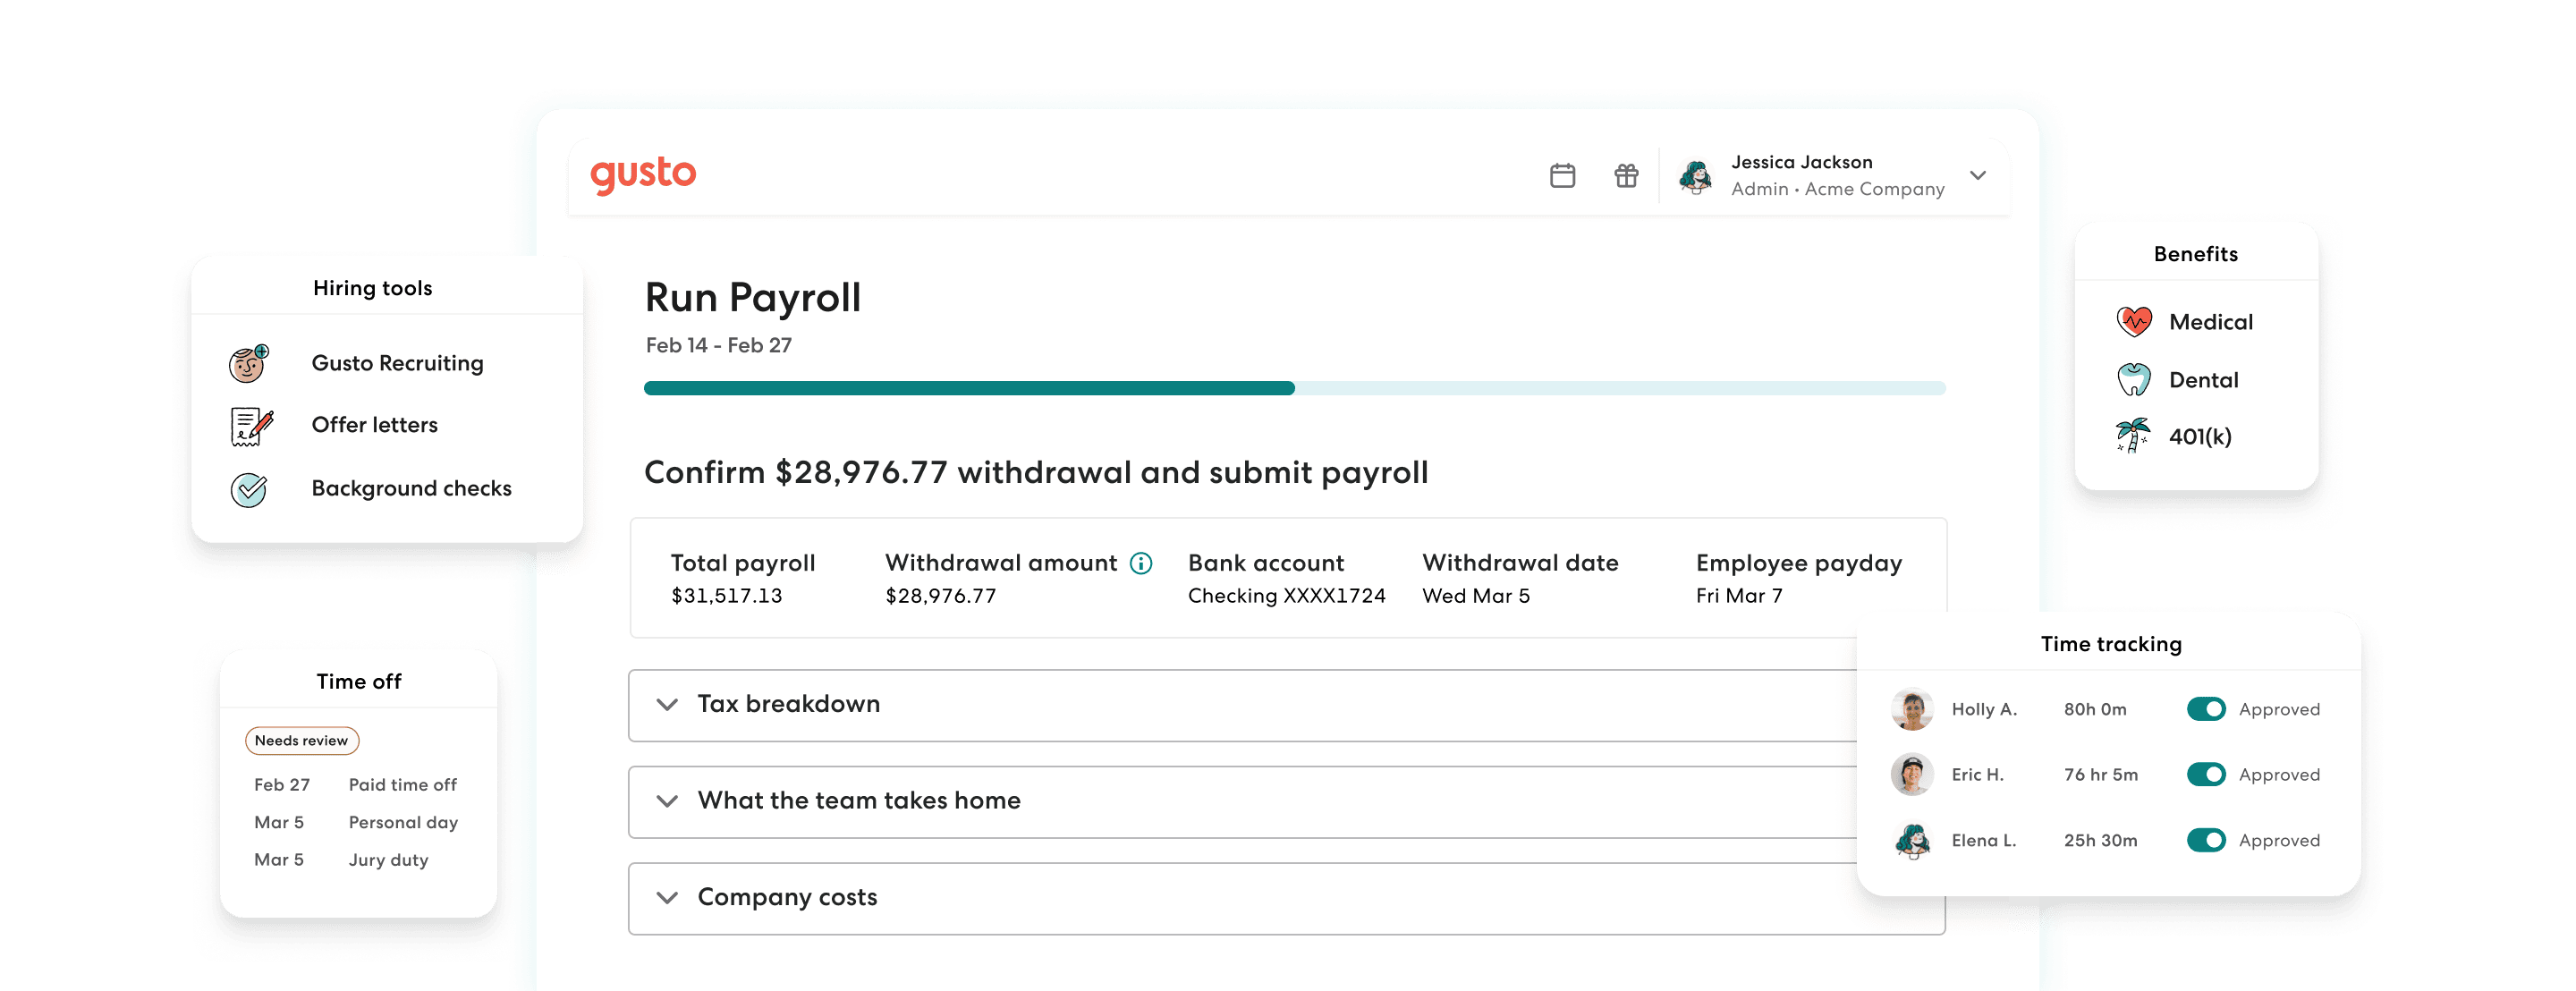Viewport: 2576px width, 991px height.
Task: Click the gift icon in the top bar
Action: point(1626,175)
